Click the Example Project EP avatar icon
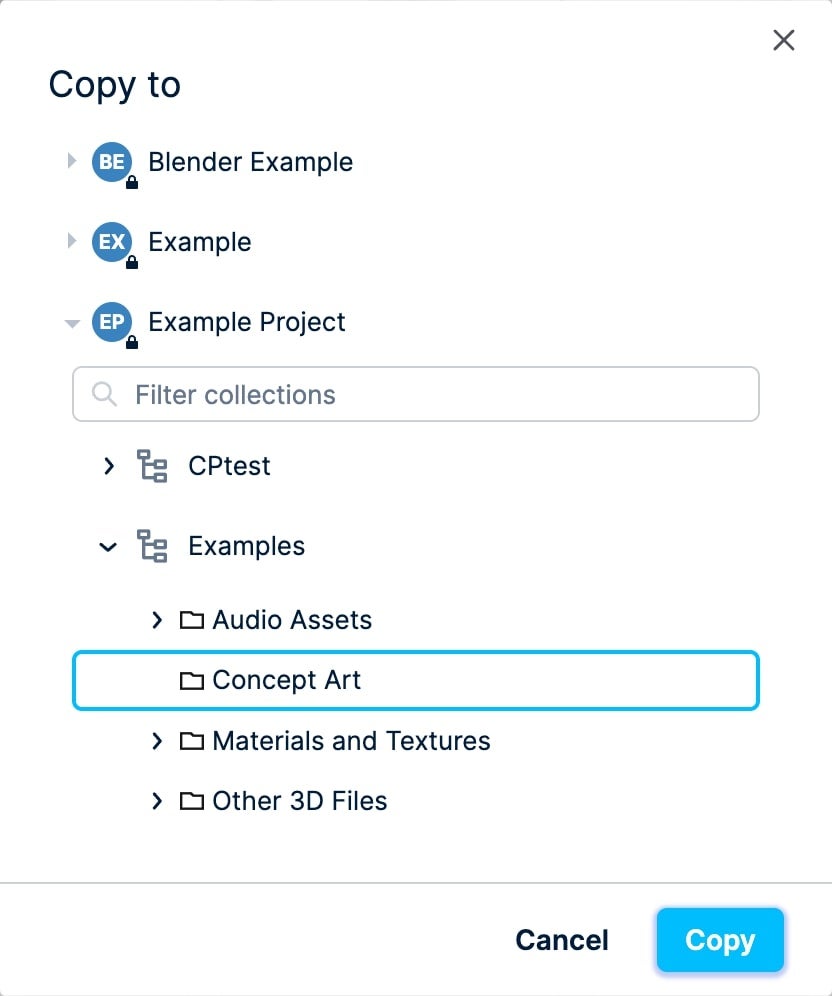Viewport: 832px width, 996px height. 112,322
